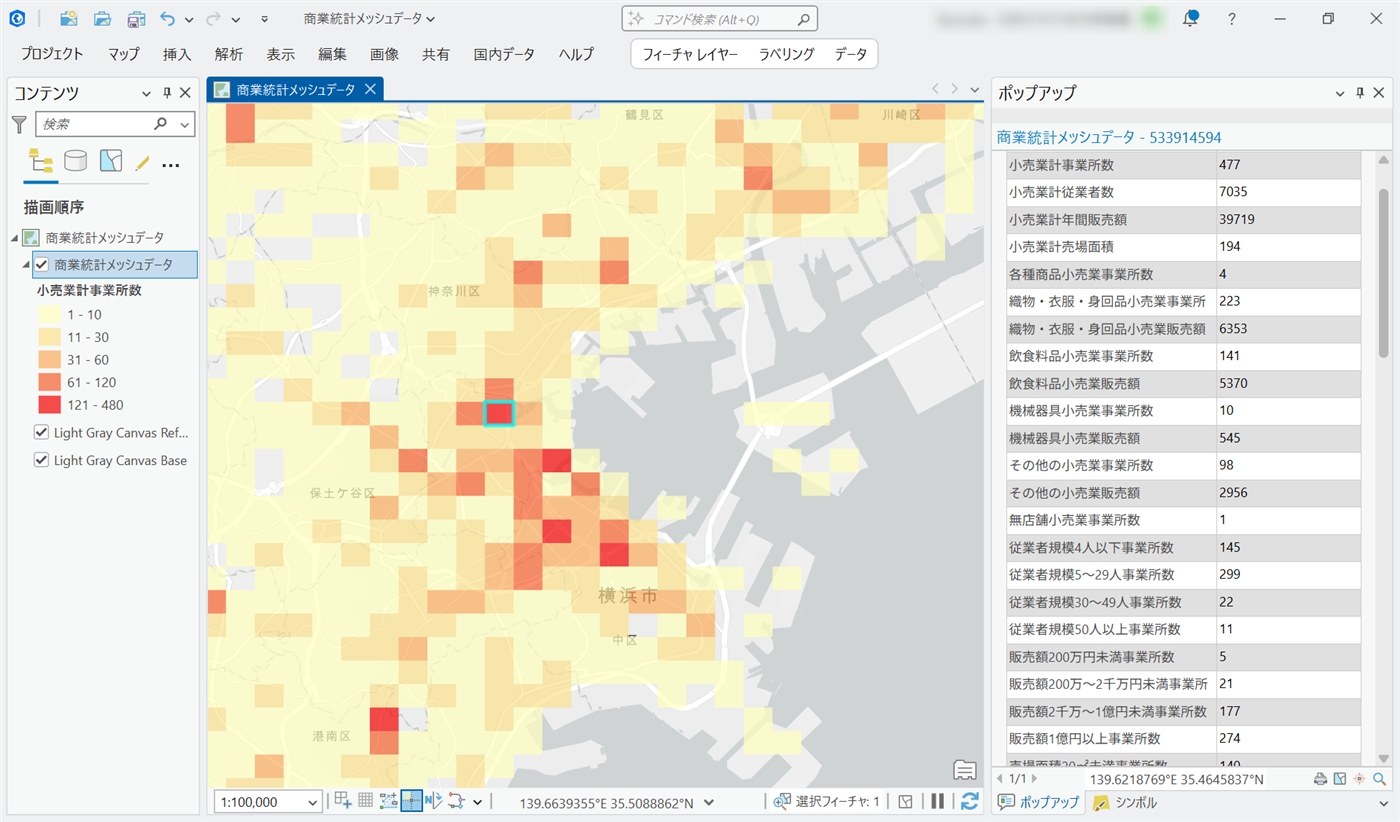Expand the coordinate display format dropdown
Image resolution: width=1400 pixels, height=822 pixels.
[709, 801]
